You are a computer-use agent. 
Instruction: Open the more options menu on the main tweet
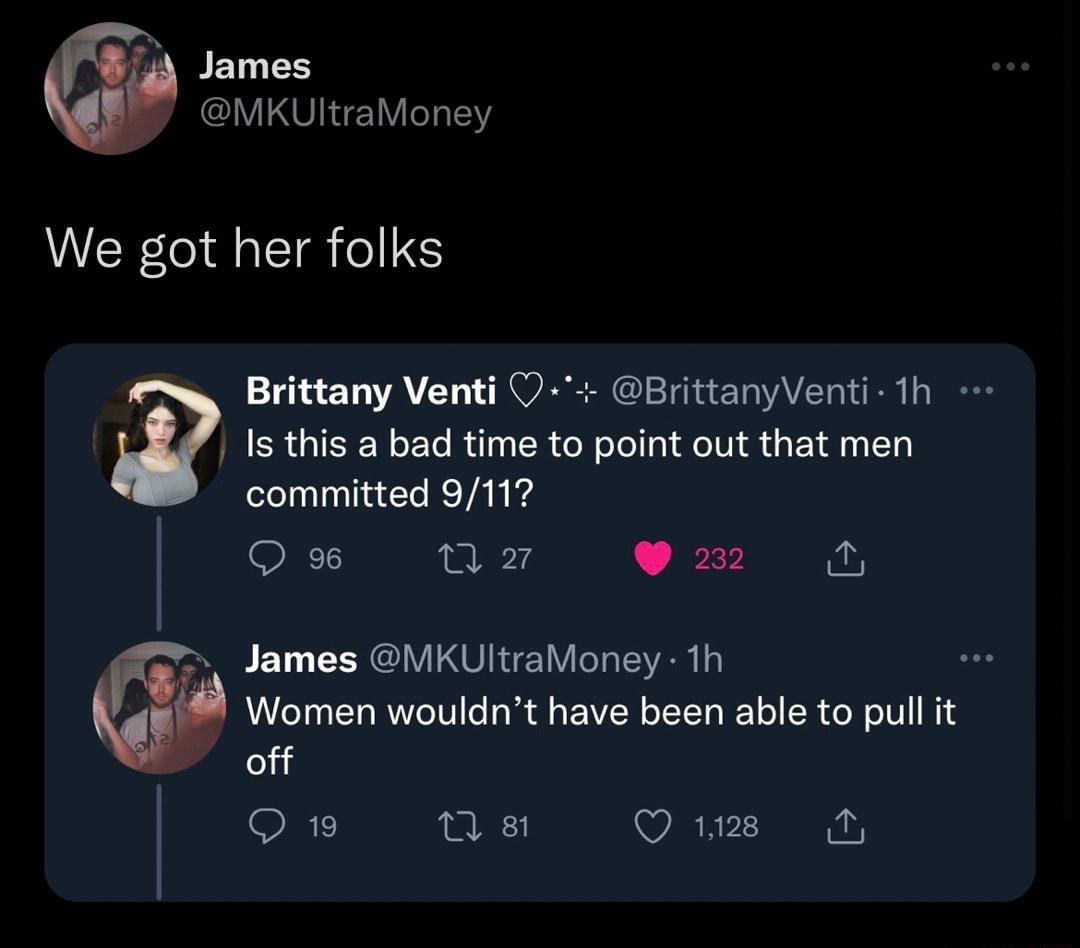coord(1011,65)
